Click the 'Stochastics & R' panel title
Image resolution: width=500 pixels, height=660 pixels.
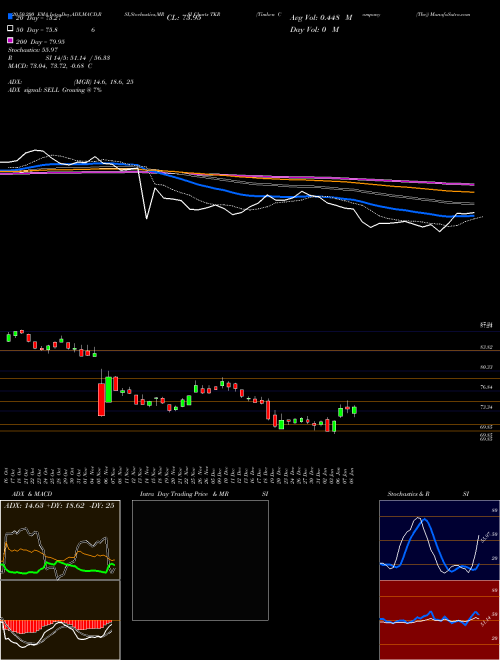409,494
